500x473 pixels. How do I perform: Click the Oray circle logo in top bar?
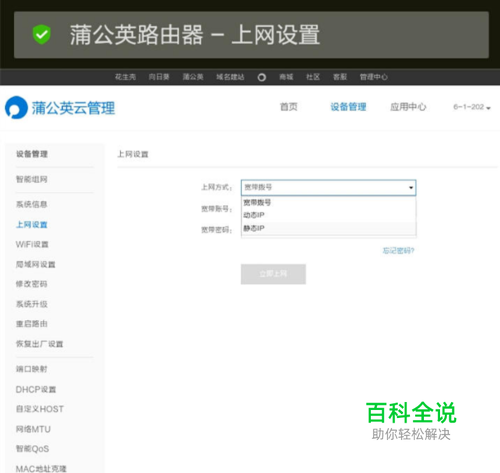pyautogui.click(x=262, y=77)
